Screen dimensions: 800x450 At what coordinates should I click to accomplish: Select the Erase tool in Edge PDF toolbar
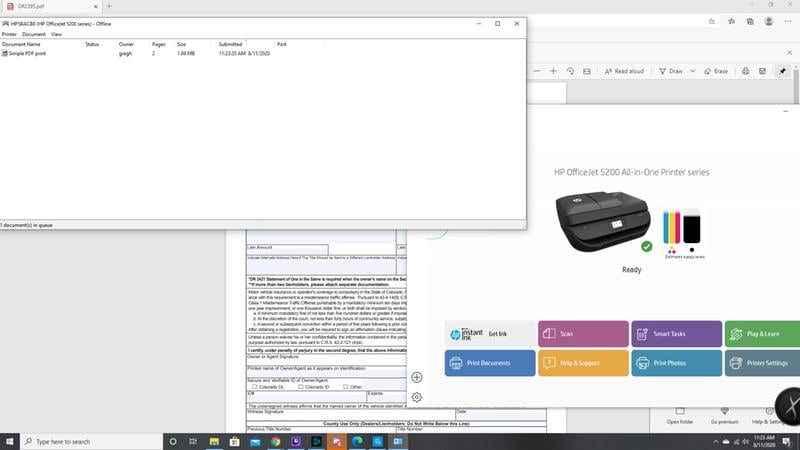(716, 71)
